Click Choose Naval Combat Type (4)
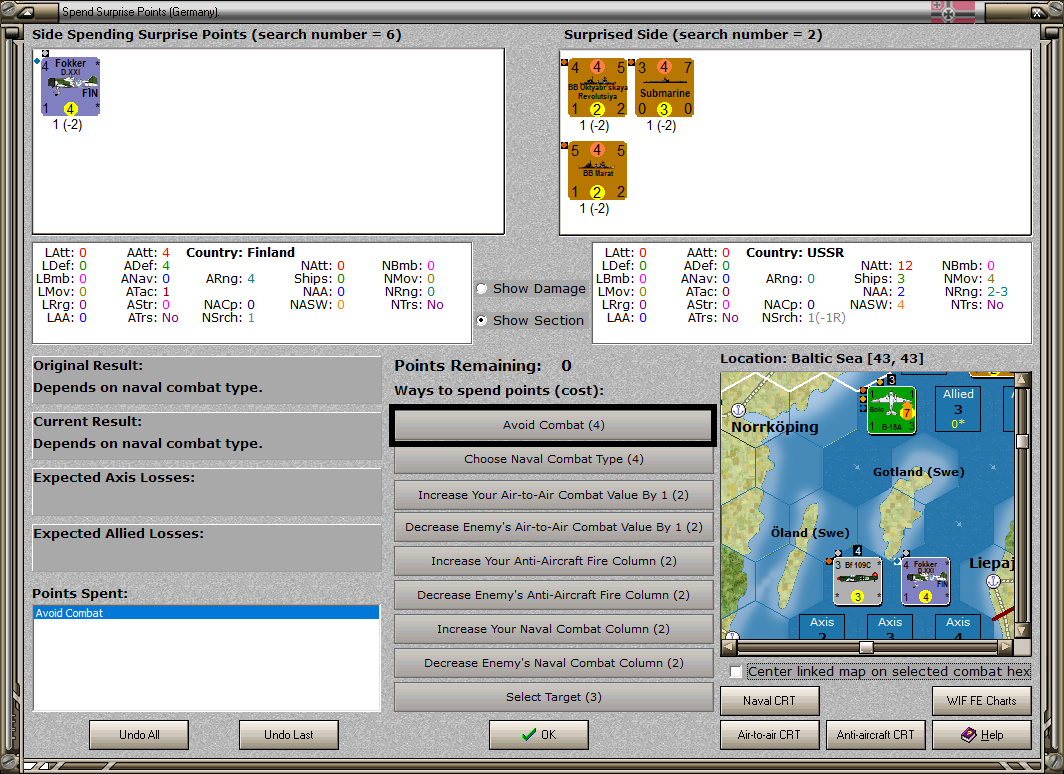Screen dimensions: 1064x774 click(x=553, y=459)
